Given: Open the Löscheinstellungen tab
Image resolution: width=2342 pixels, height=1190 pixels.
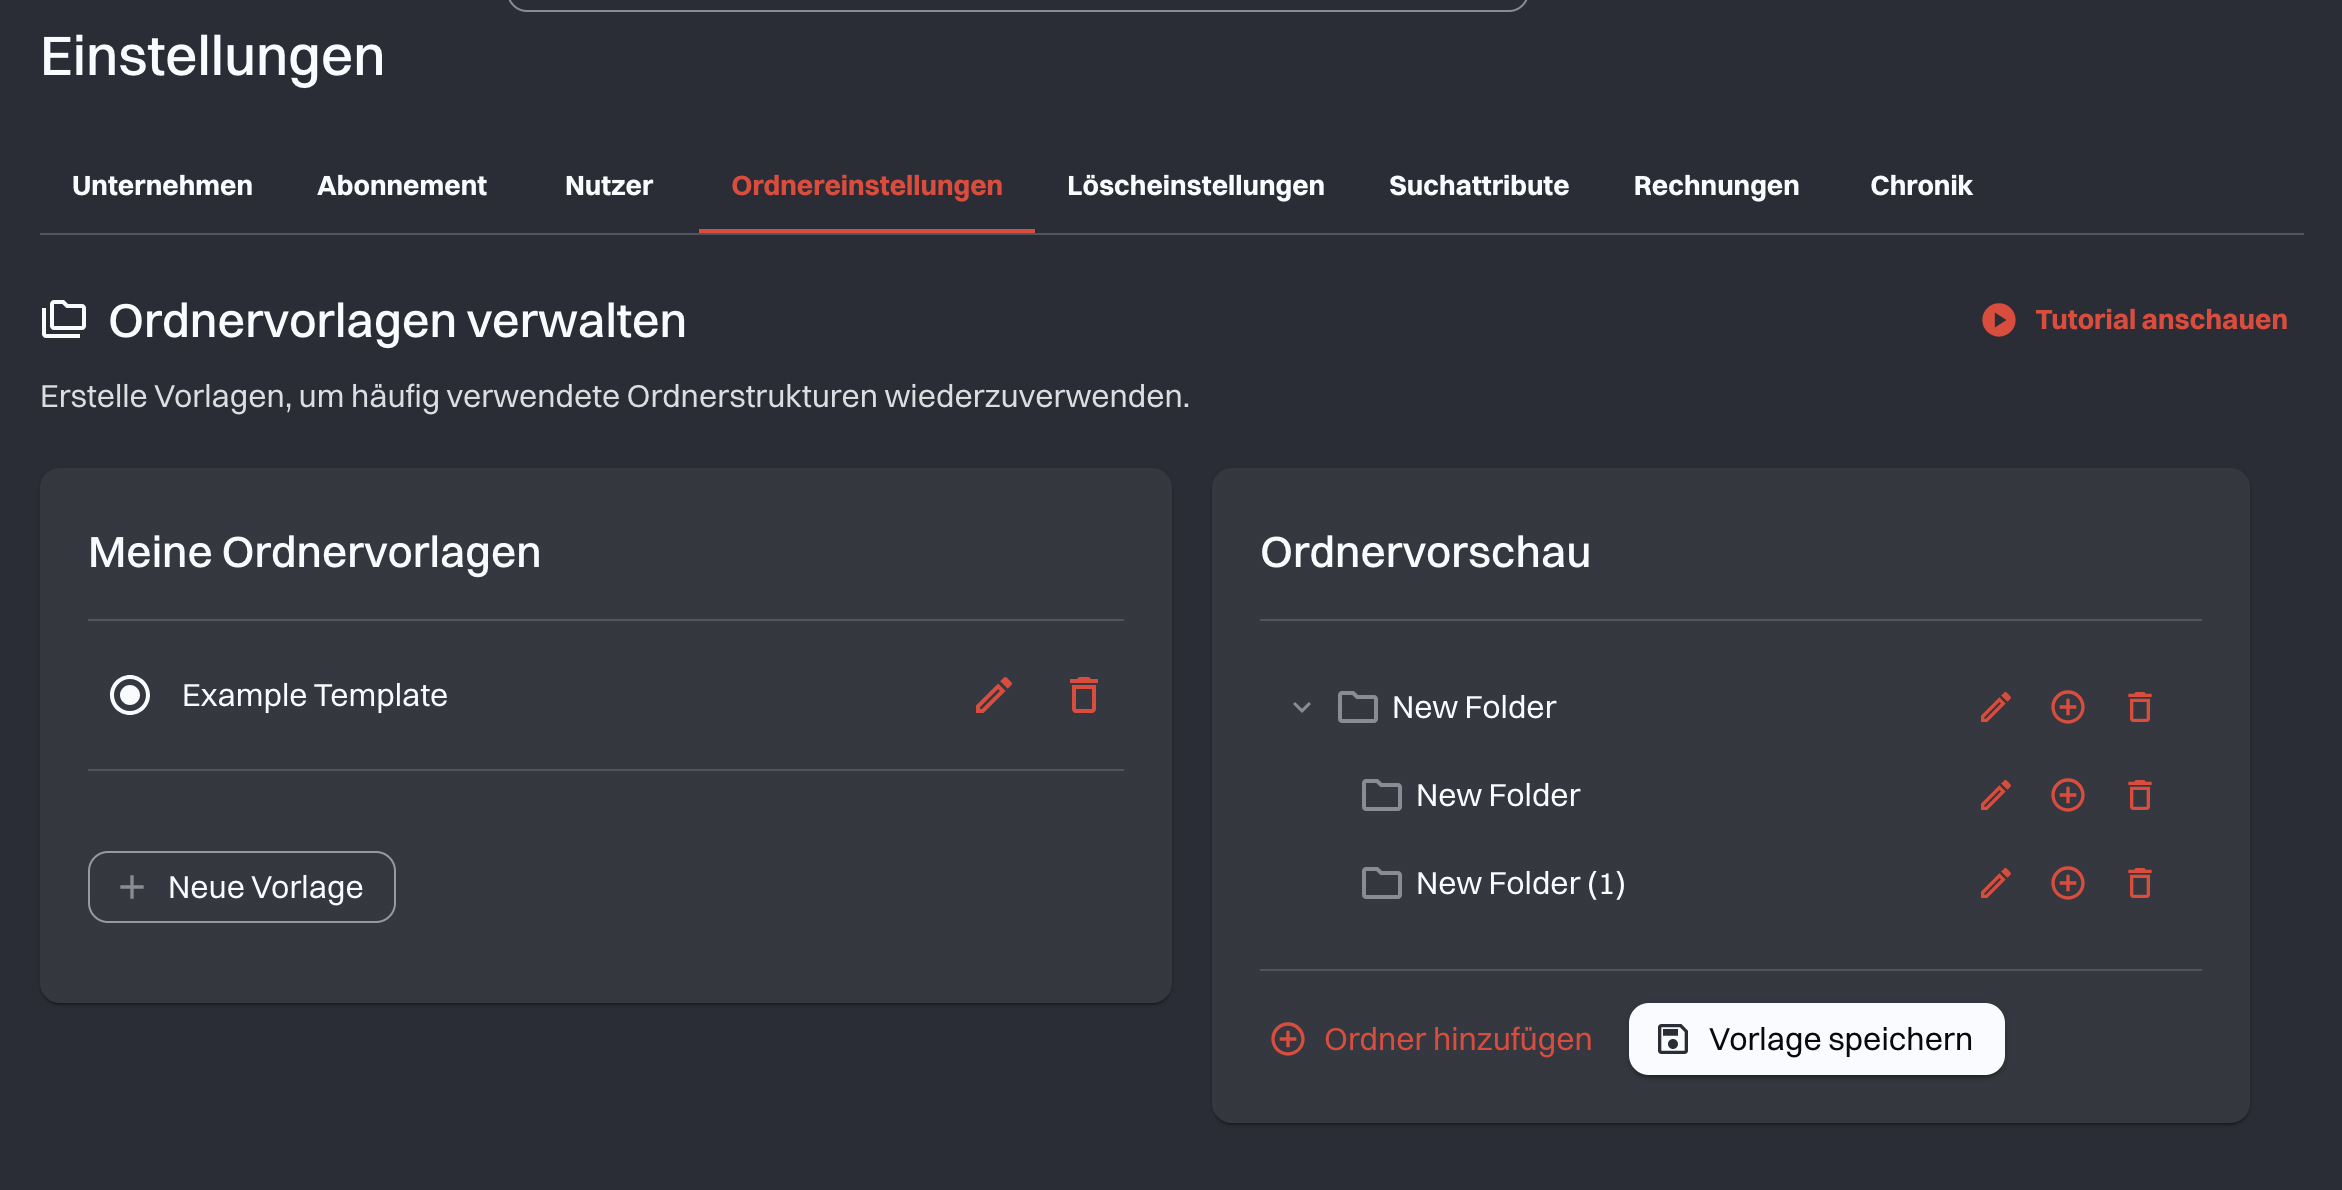Looking at the screenshot, I should coord(1195,186).
